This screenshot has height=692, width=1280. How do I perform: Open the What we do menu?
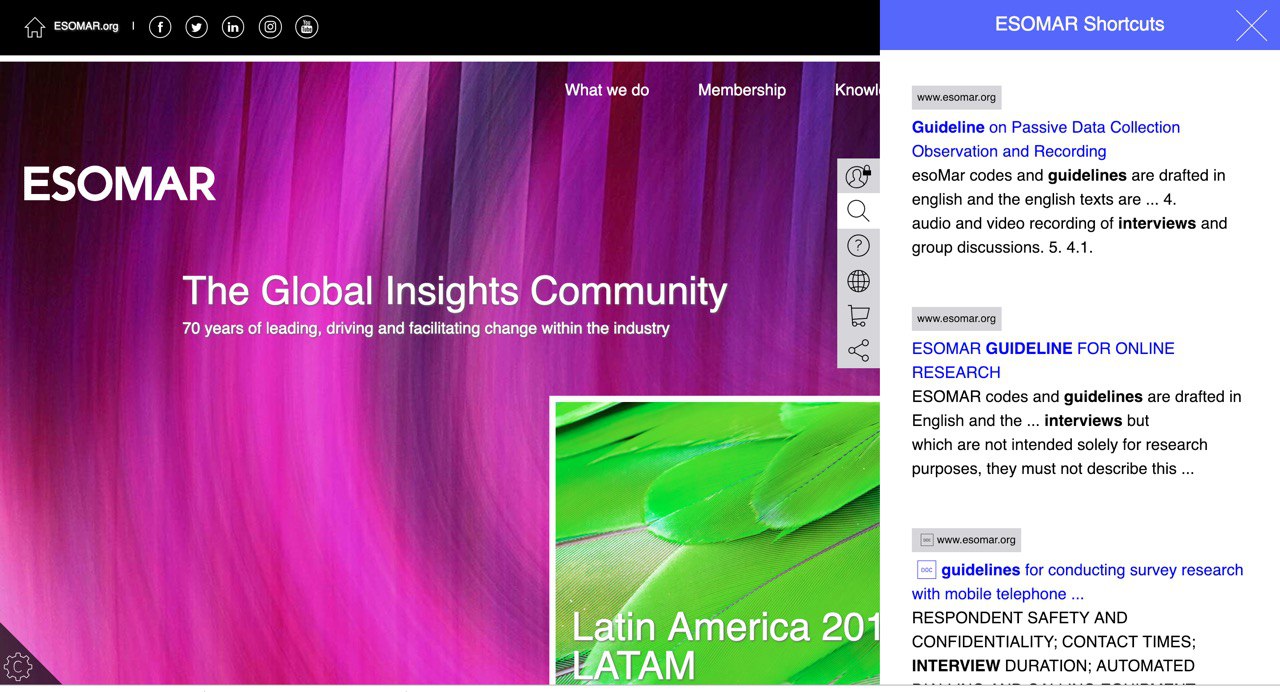[607, 90]
